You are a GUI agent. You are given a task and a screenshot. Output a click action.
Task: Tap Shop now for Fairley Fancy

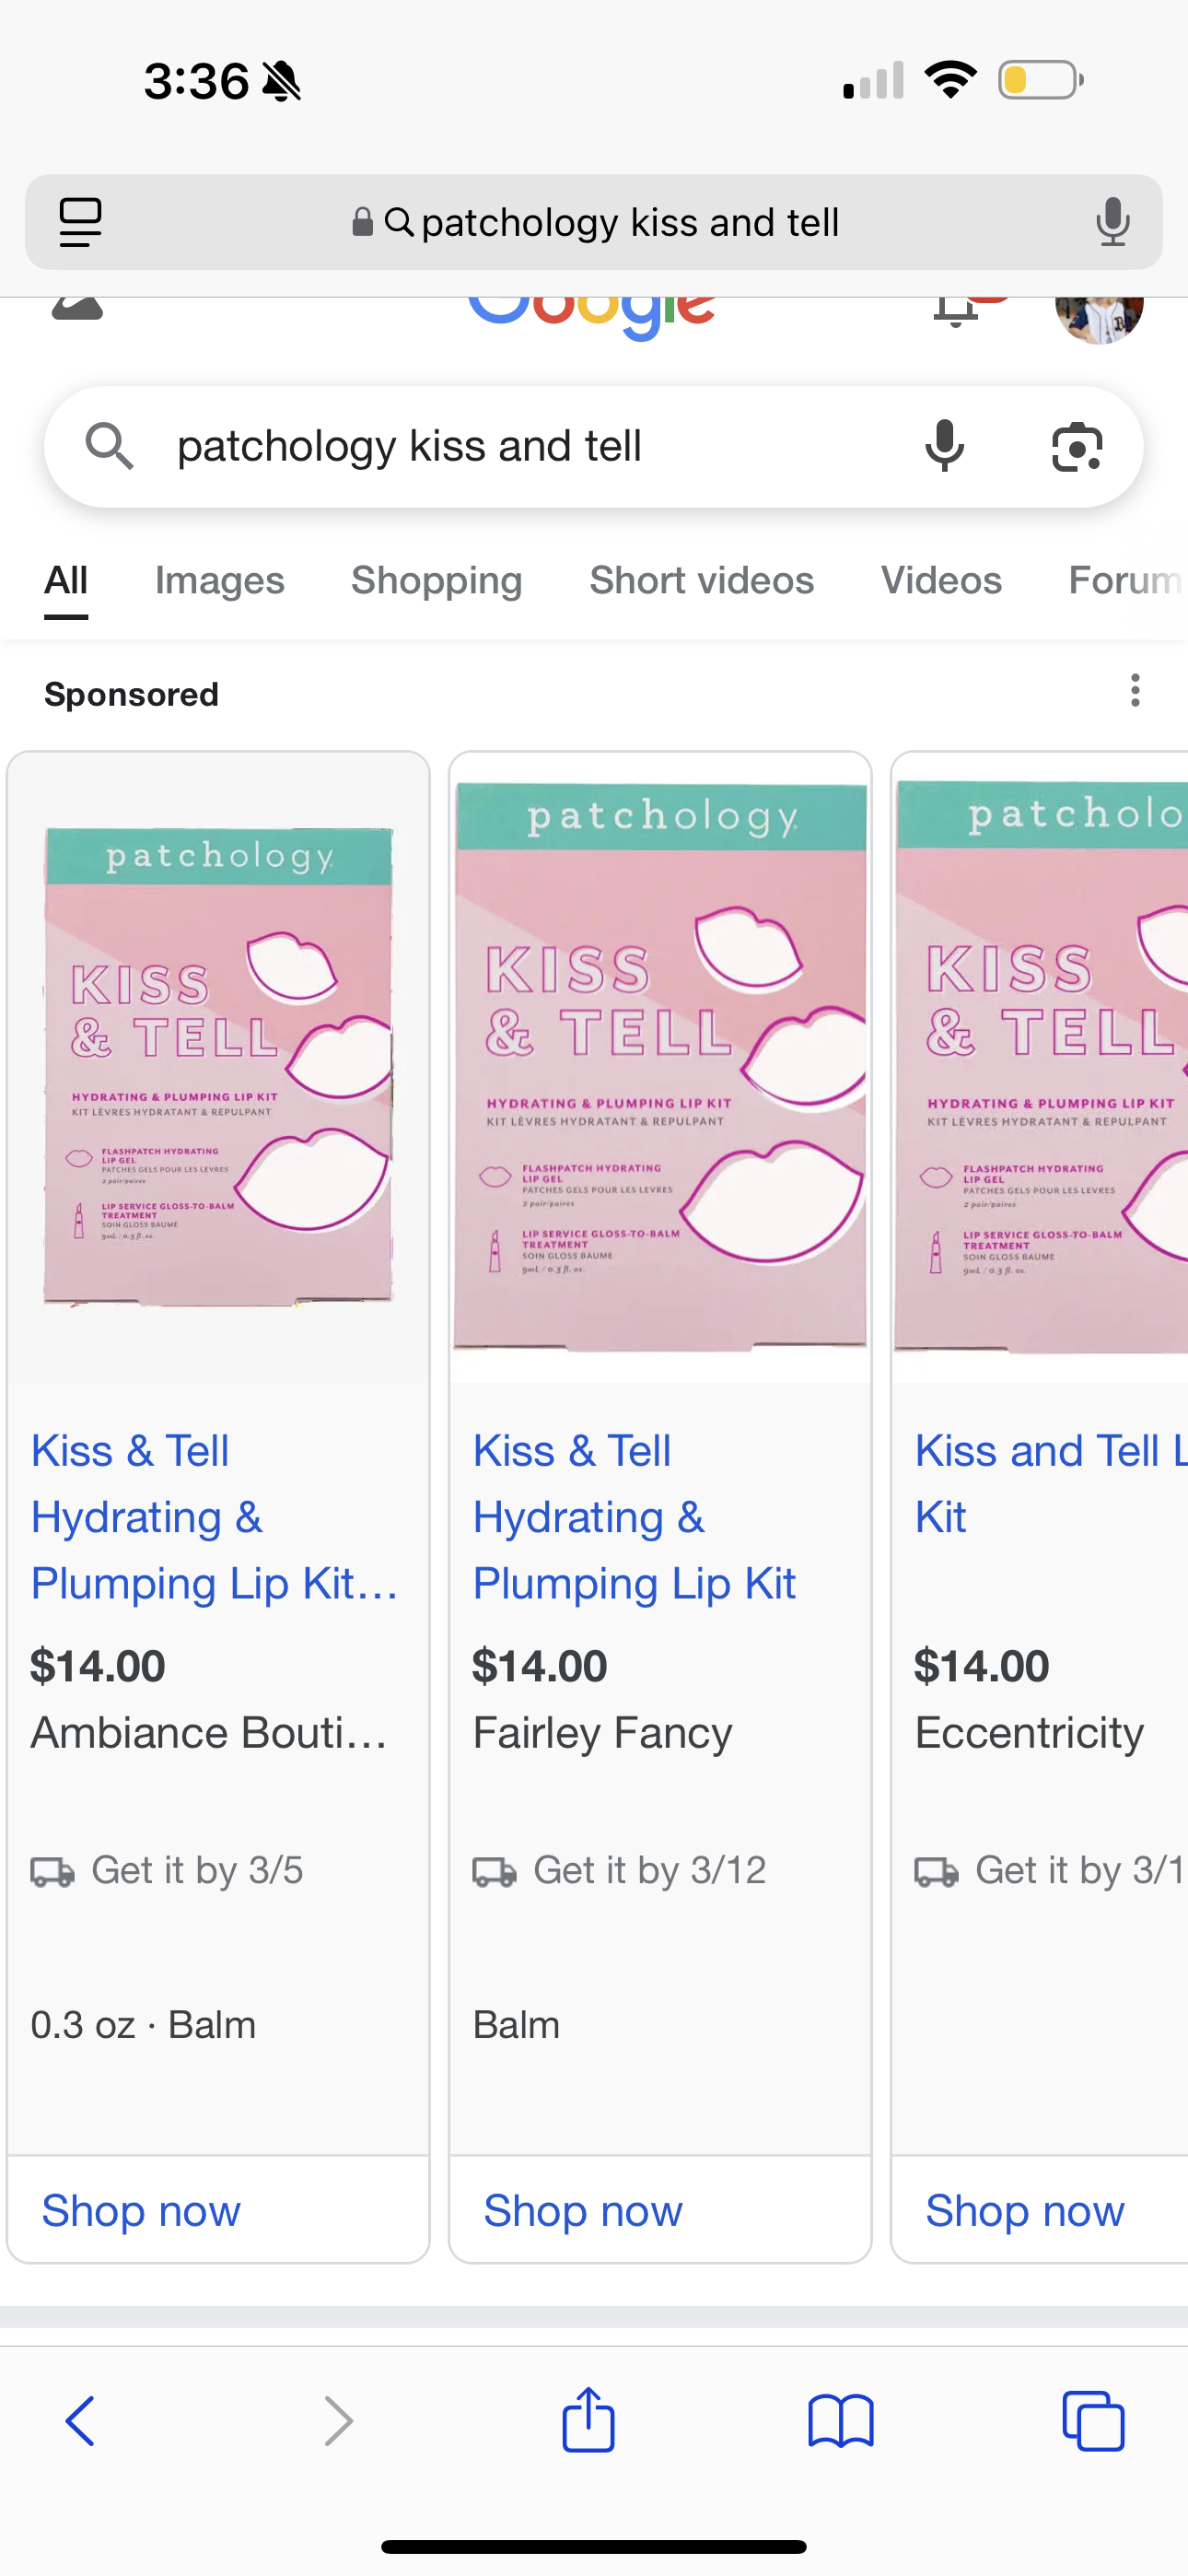(x=583, y=2210)
